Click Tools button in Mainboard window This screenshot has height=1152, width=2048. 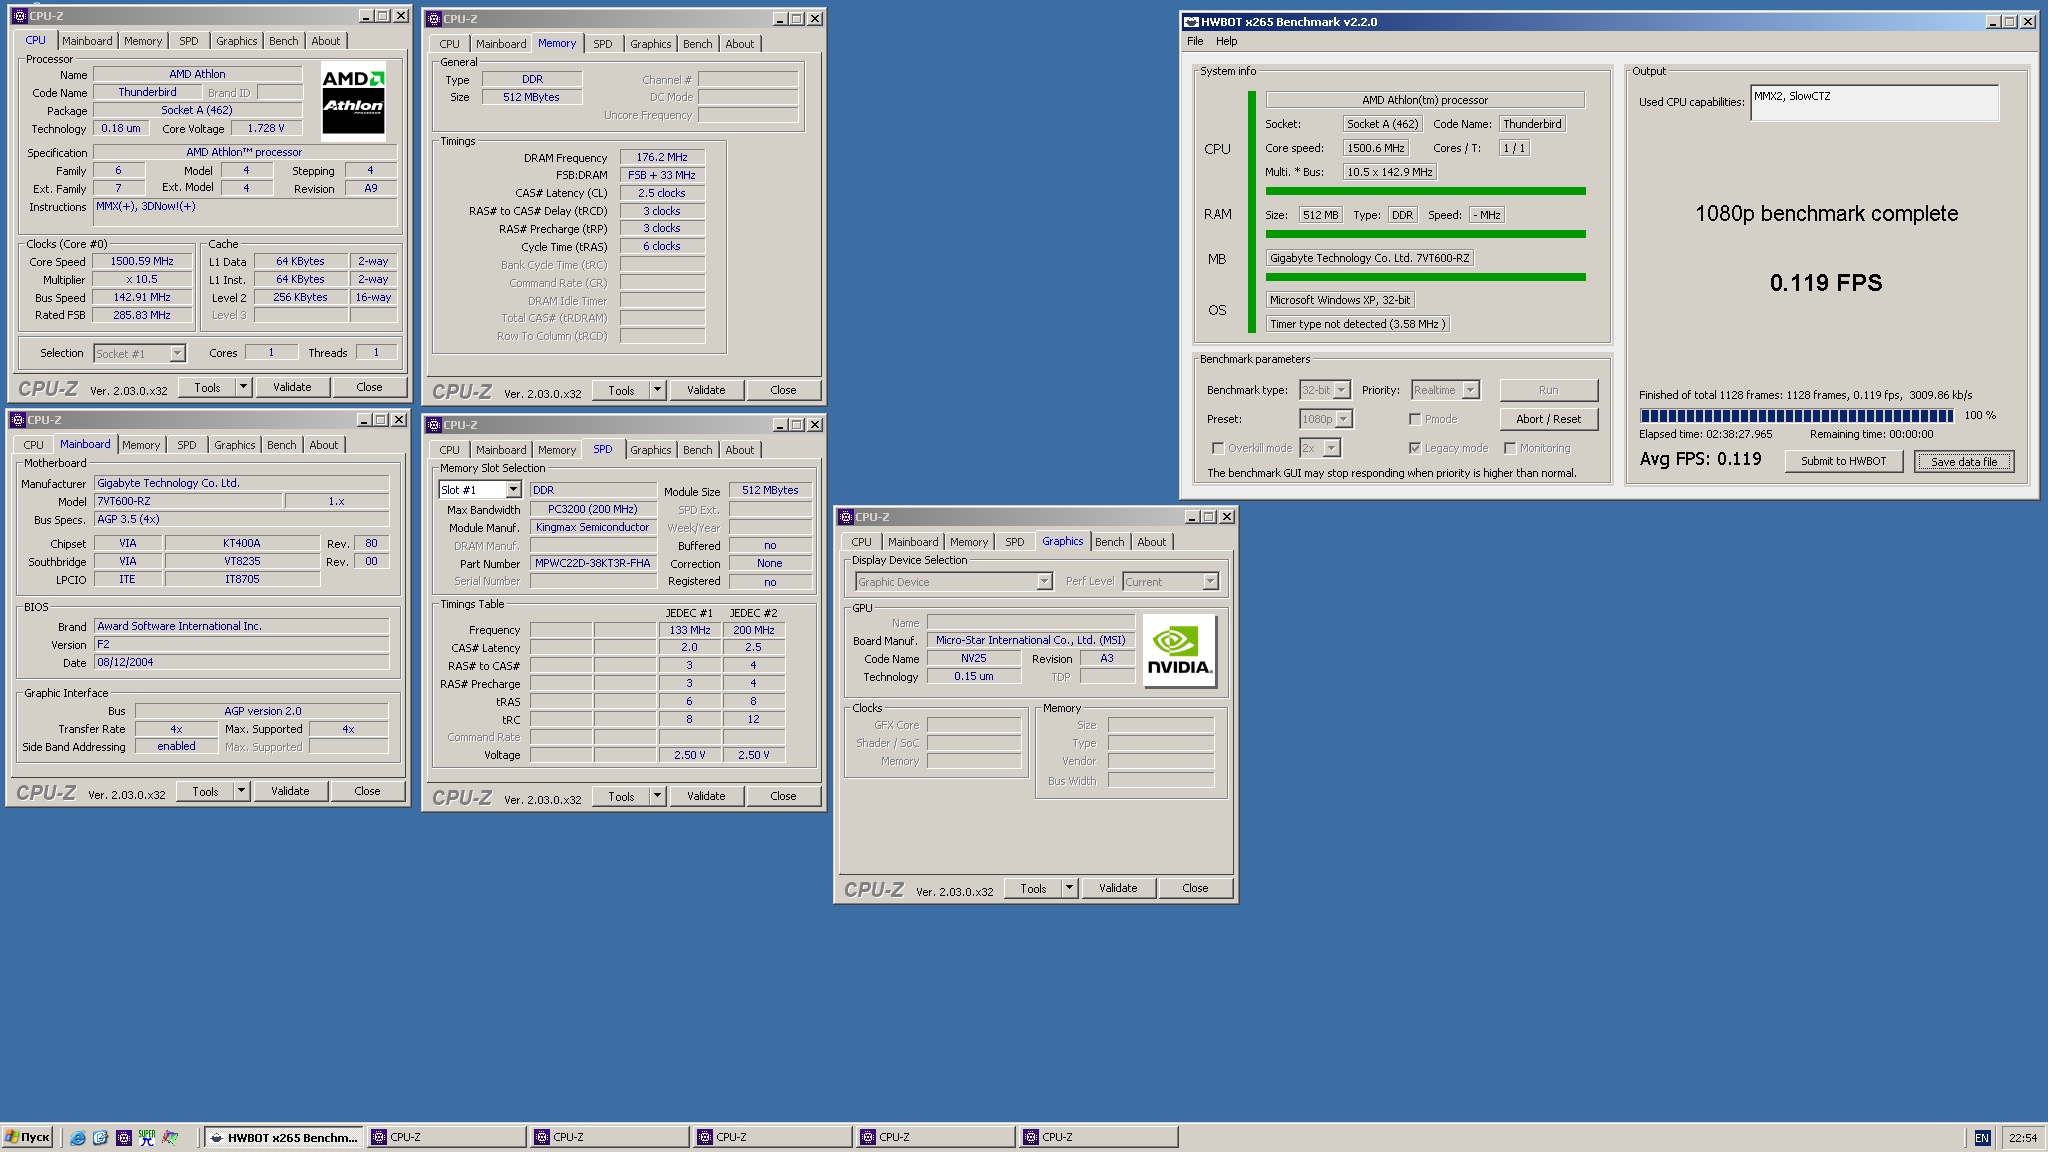click(x=205, y=791)
